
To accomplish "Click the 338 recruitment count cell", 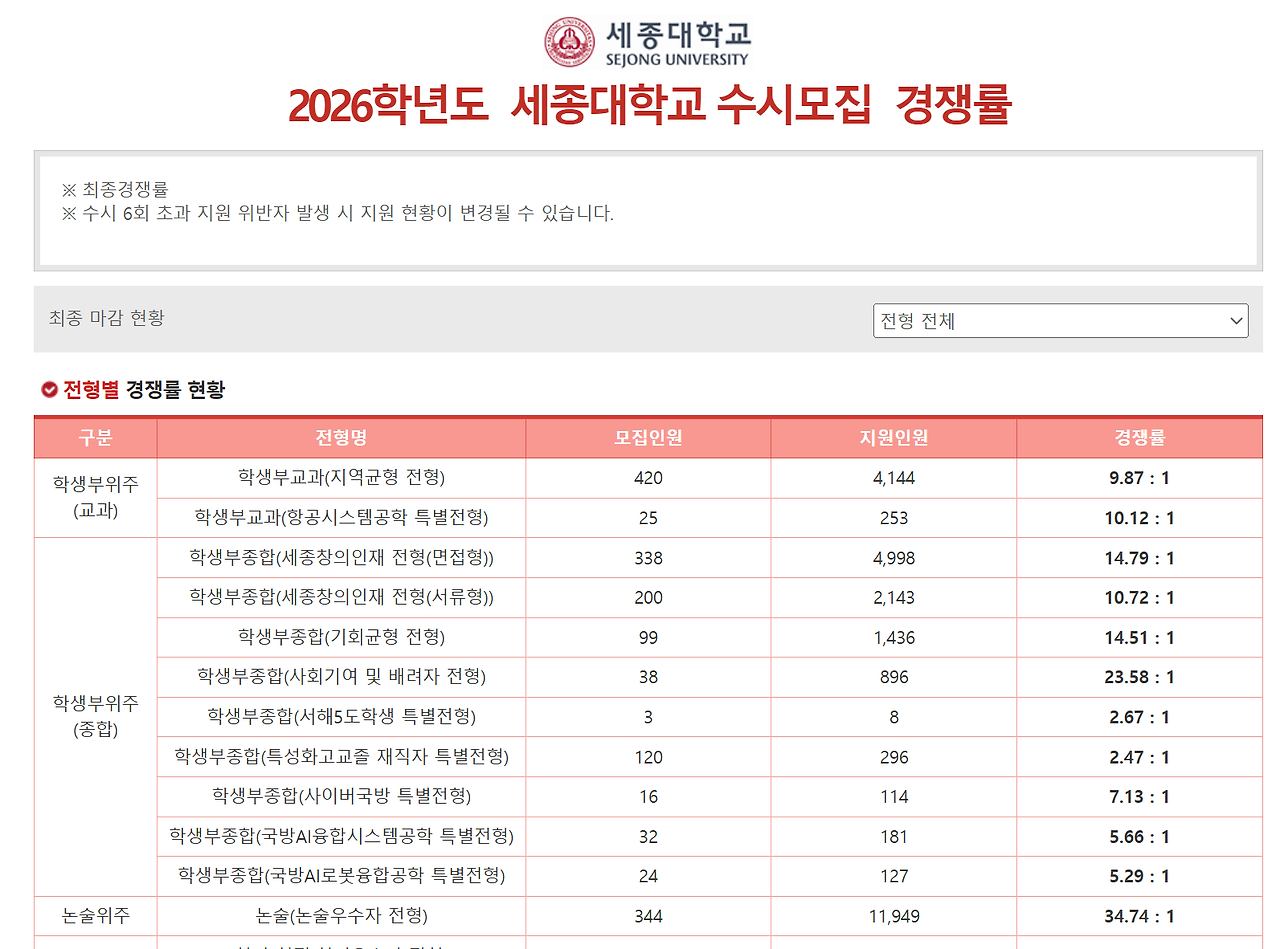I will tap(648, 558).
